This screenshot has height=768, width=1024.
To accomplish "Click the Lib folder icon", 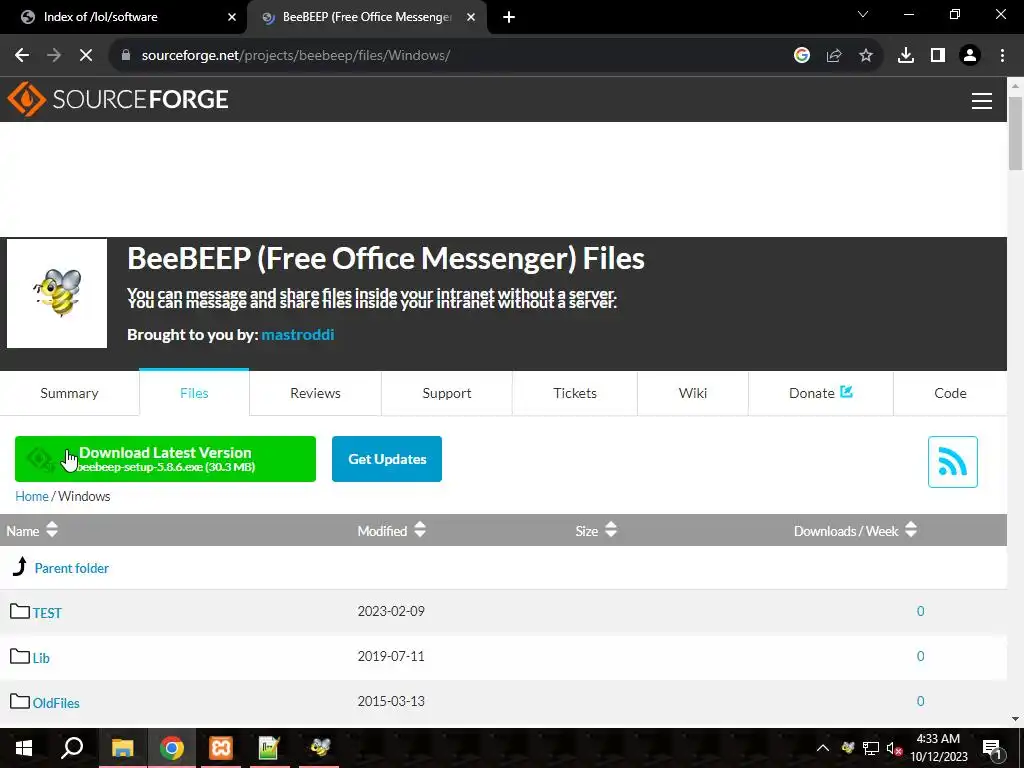I will coord(20,656).
